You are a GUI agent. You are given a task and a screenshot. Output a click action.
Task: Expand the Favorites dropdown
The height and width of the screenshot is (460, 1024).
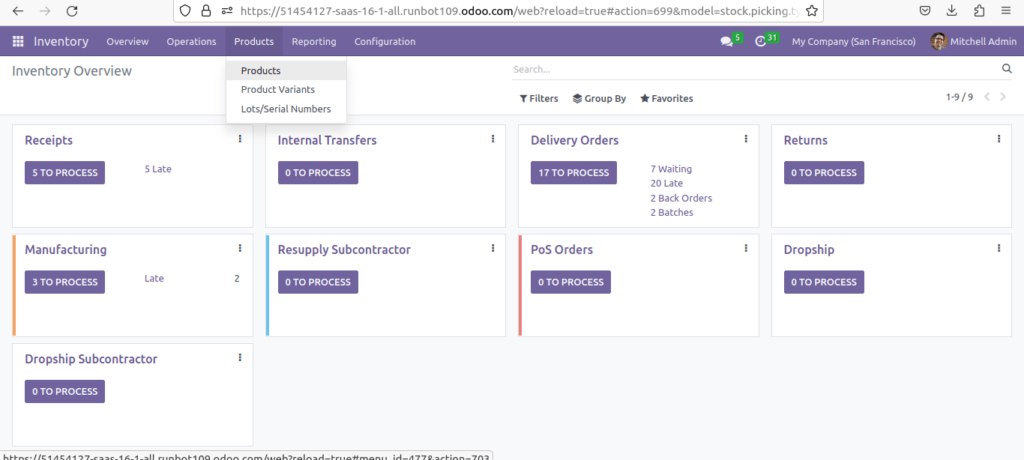point(666,99)
